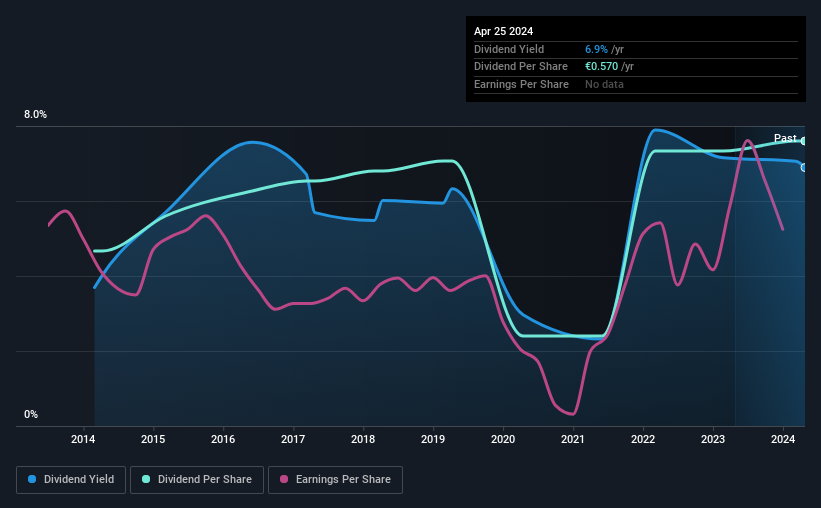The image size is (821, 508).
Task: Click the 2020 x-axis label
Action: coord(503,439)
